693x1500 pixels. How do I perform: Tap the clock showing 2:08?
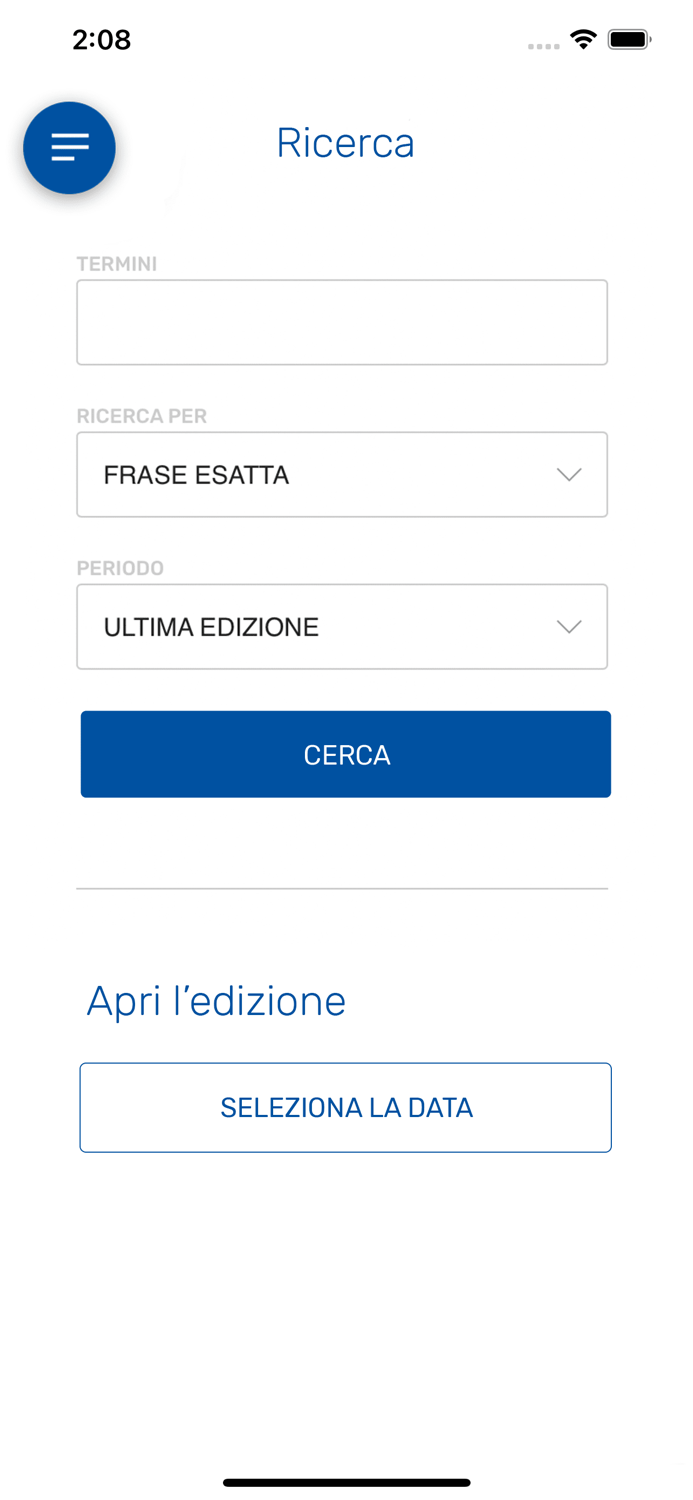click(101, 39)
